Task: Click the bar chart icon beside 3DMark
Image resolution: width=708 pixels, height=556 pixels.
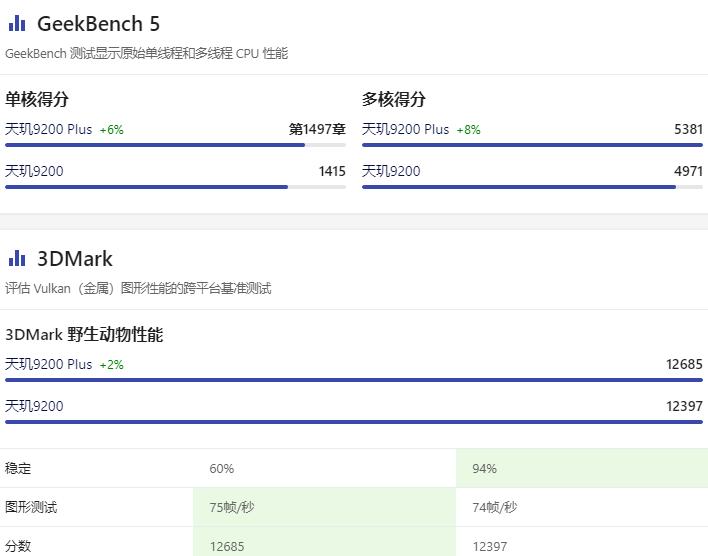Action: point(17,258)
